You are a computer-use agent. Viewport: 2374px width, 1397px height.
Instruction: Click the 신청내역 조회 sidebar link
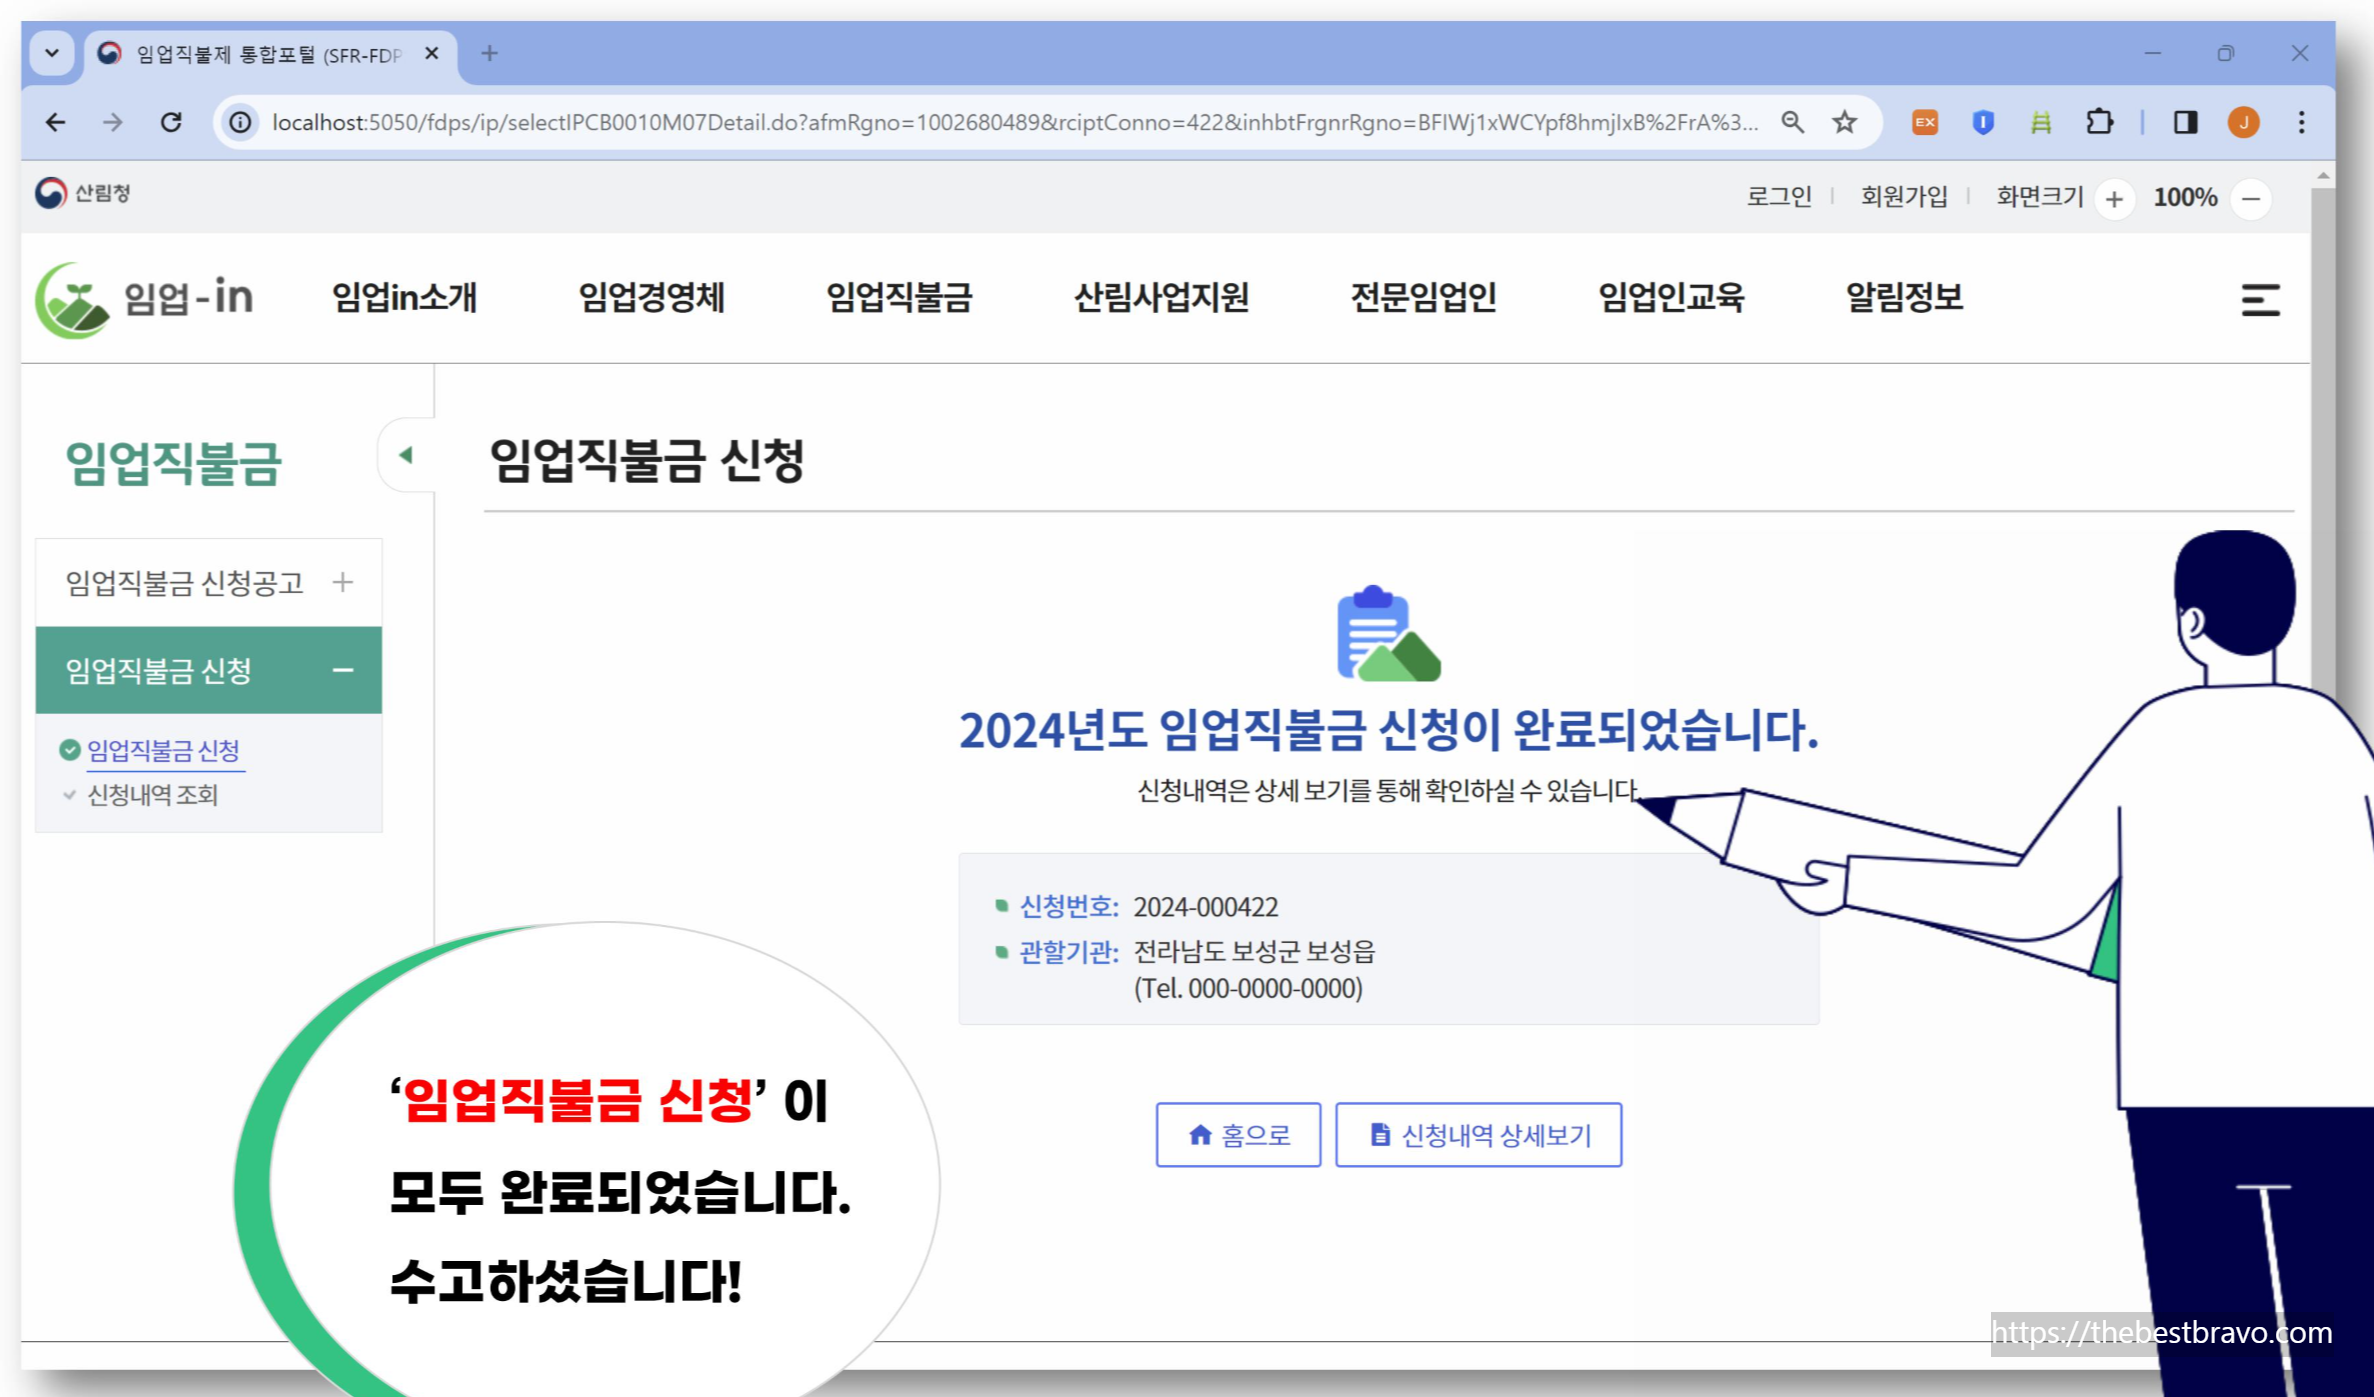[x=152, y=795]
